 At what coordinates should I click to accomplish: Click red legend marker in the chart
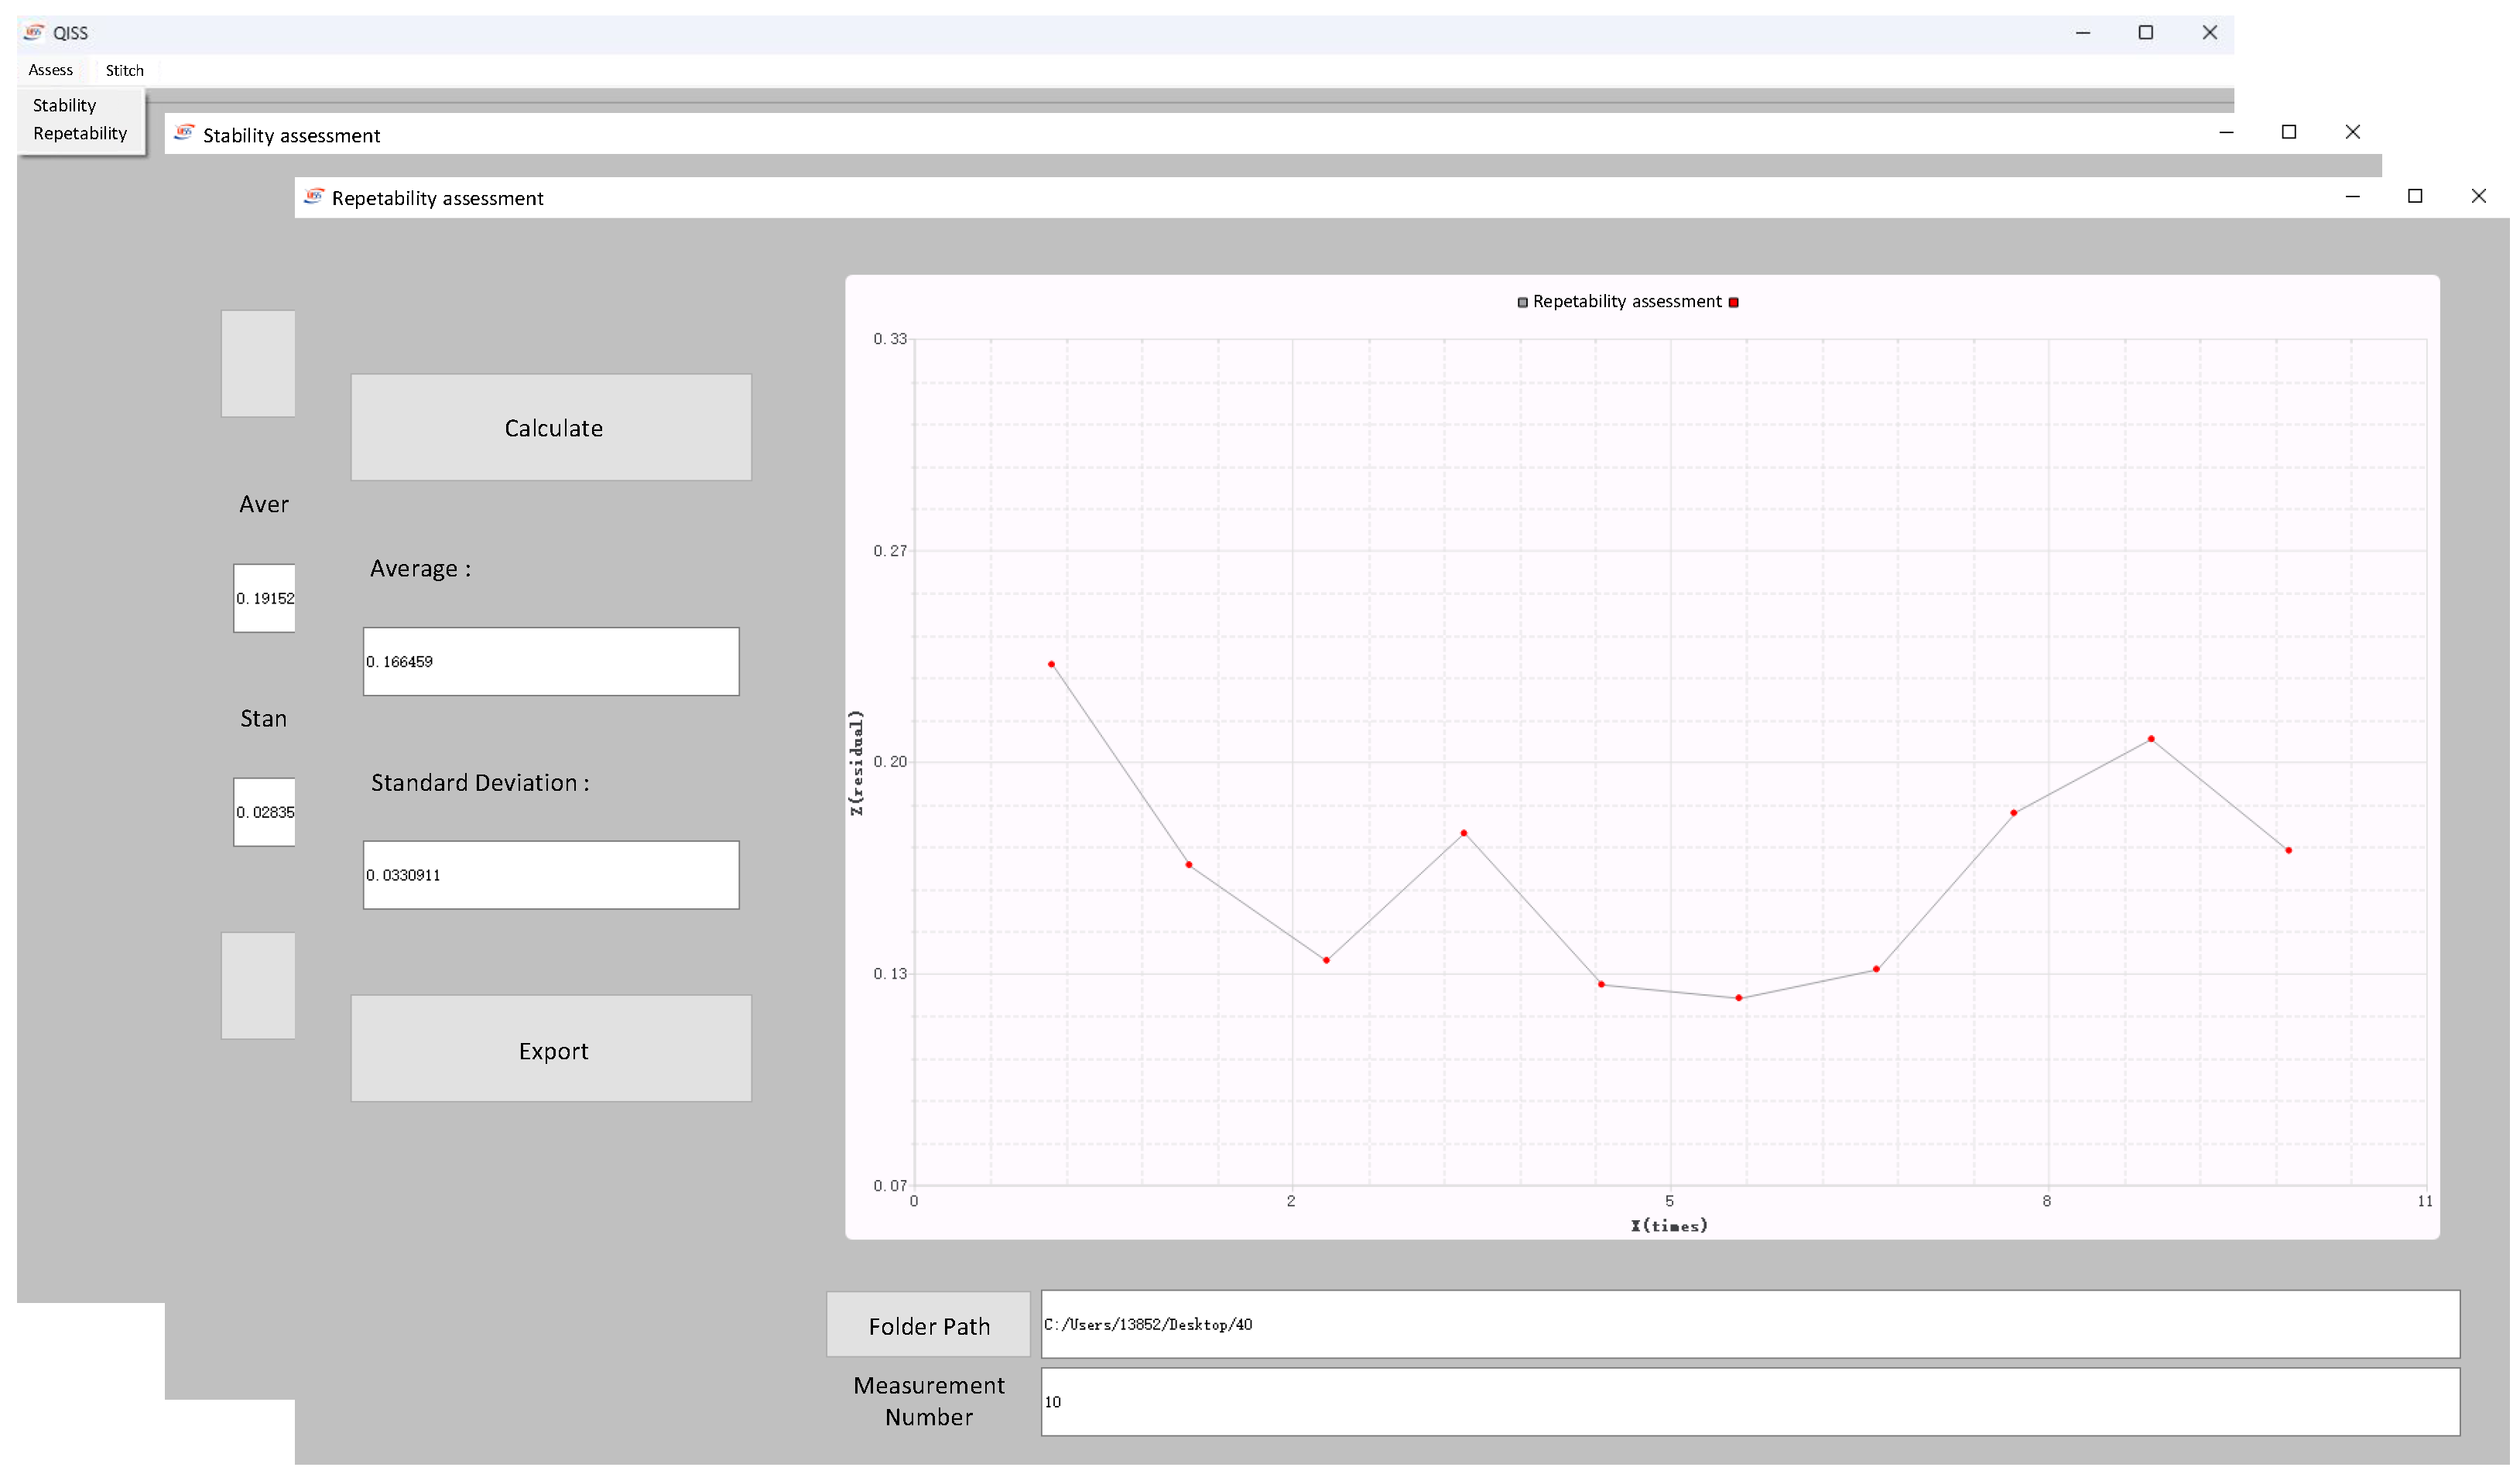1734,302
